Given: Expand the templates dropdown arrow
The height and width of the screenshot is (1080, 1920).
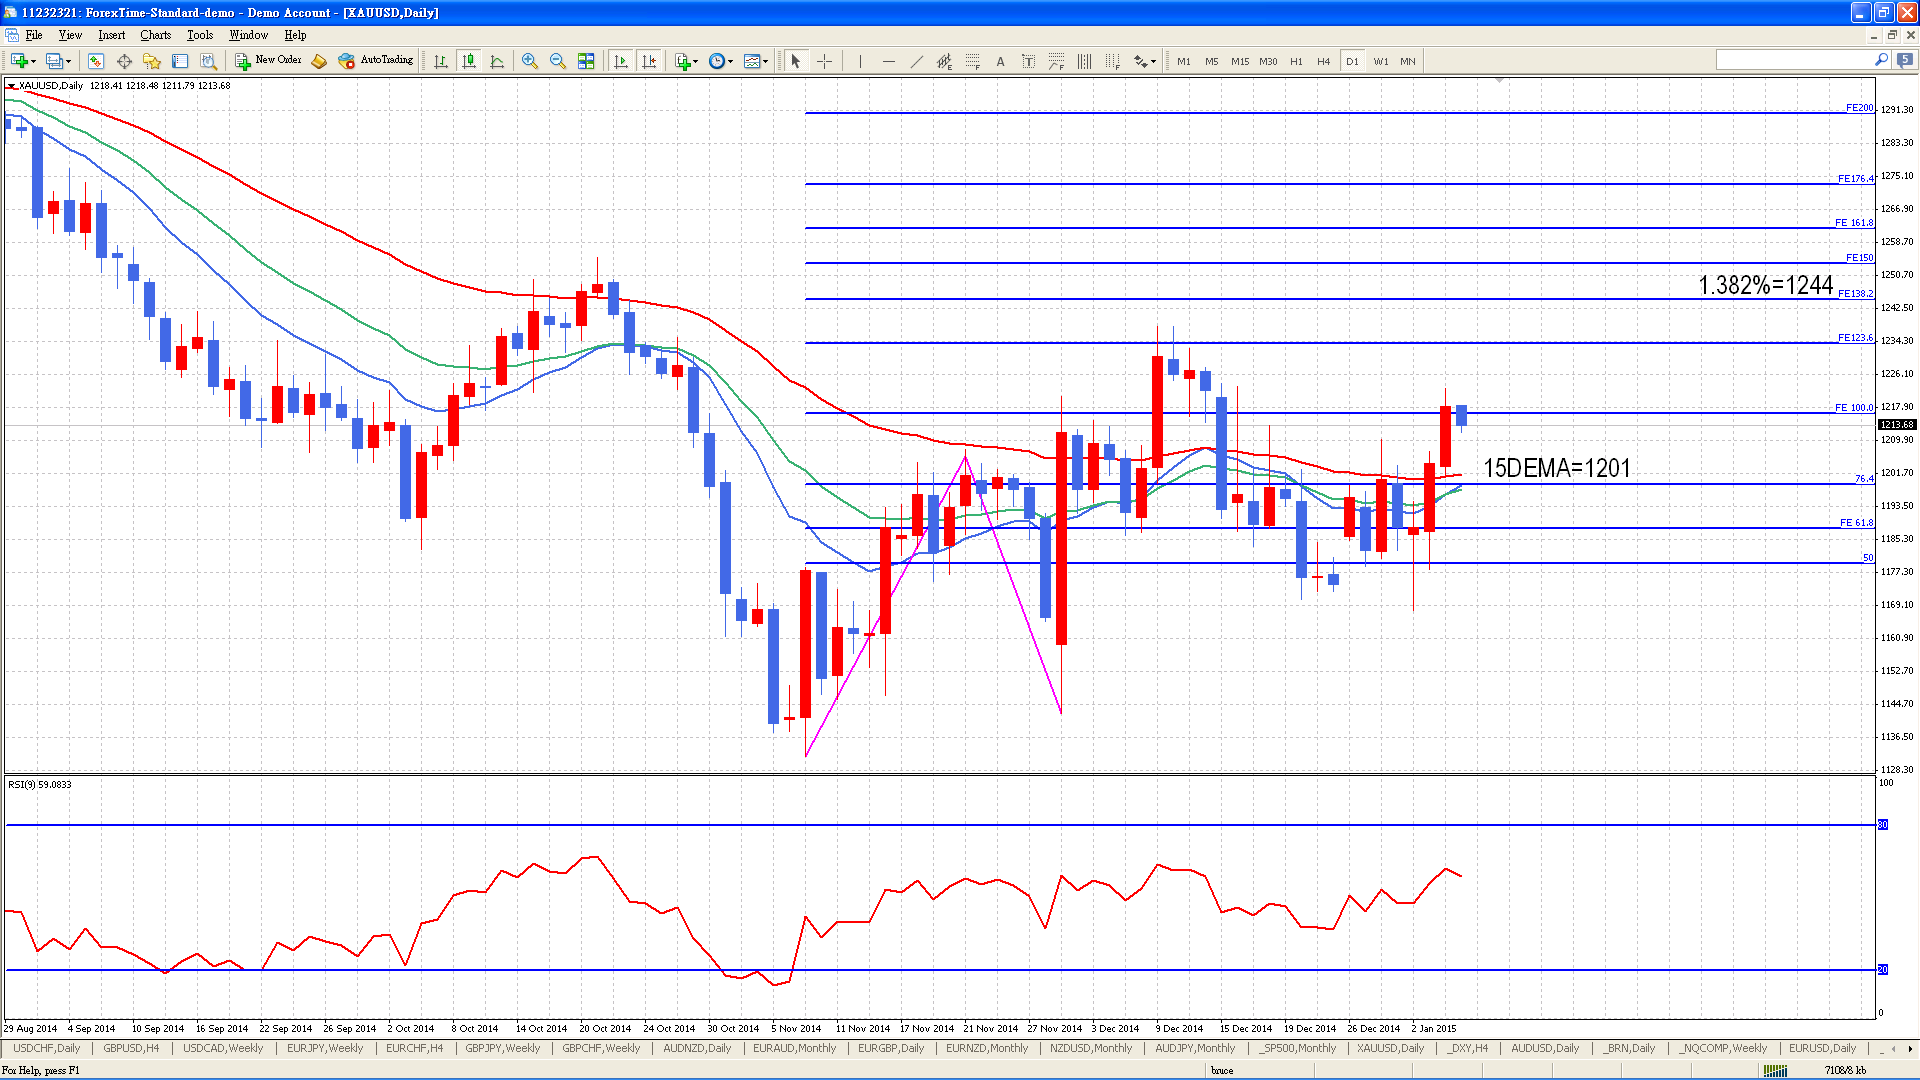Looking at the screenshot, I should click(765, 61).
